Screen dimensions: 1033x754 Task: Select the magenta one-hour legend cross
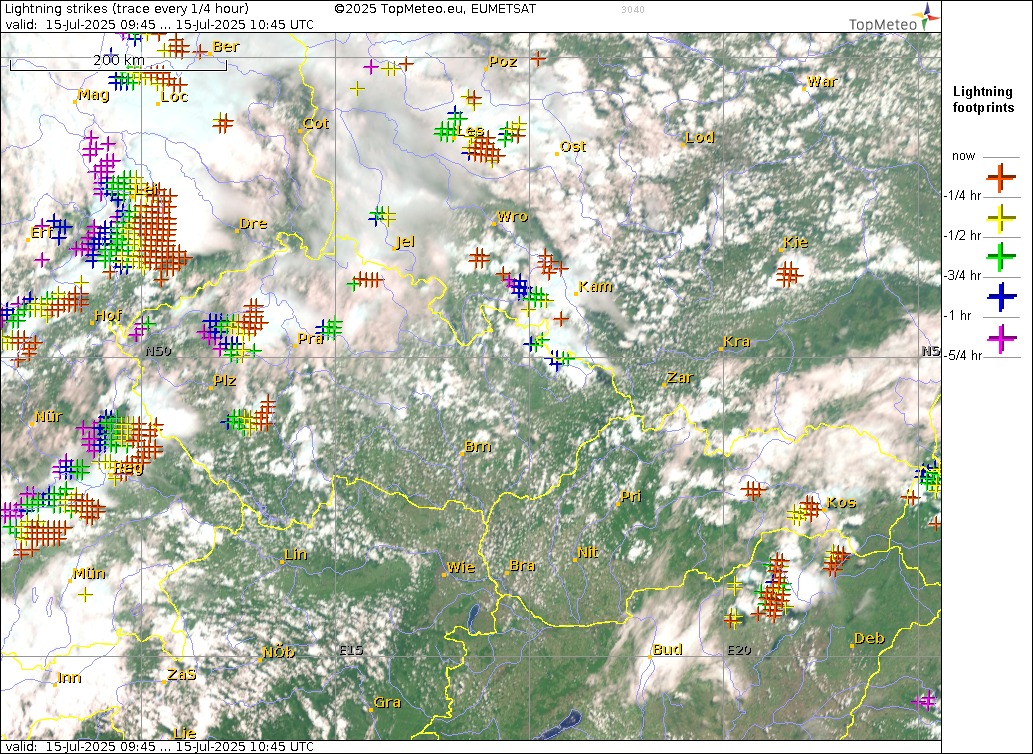(x=1001, y=337)
